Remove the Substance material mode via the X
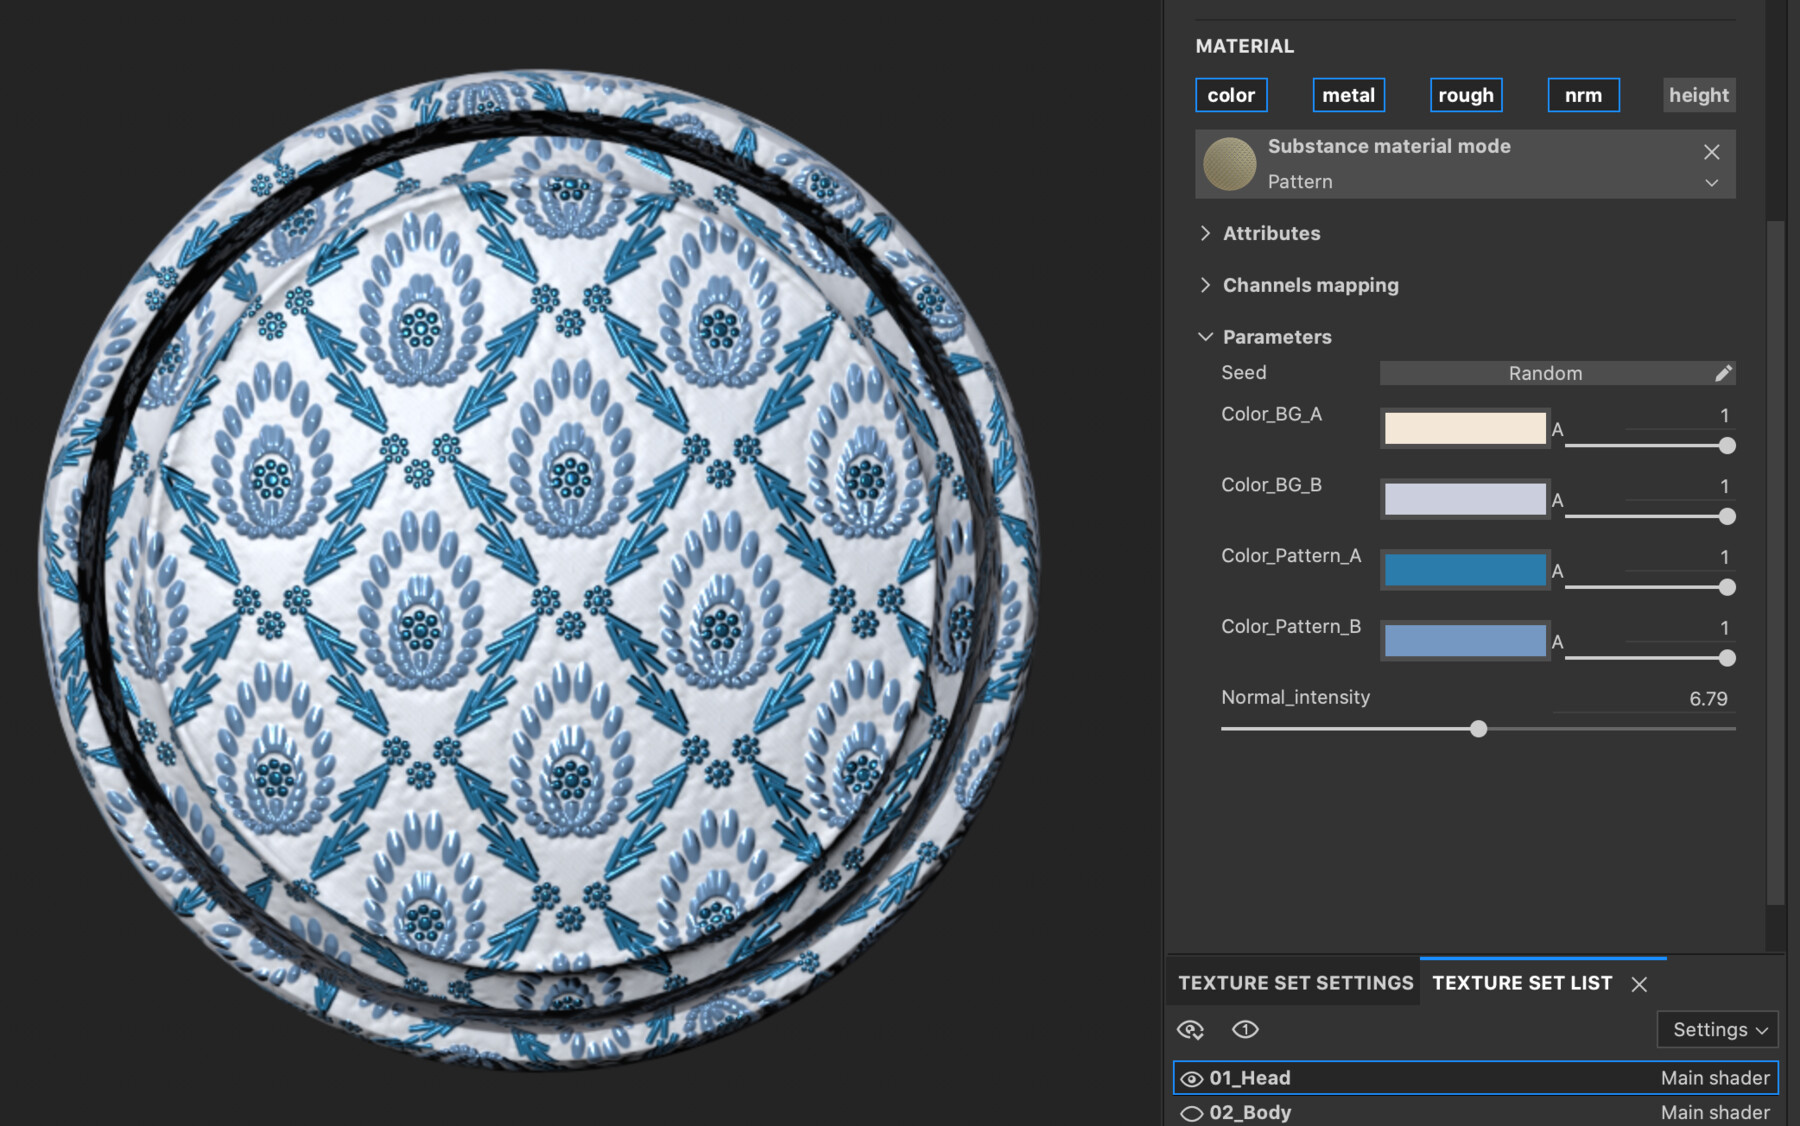1800x1126 pixels. (x=1711, y=152)
